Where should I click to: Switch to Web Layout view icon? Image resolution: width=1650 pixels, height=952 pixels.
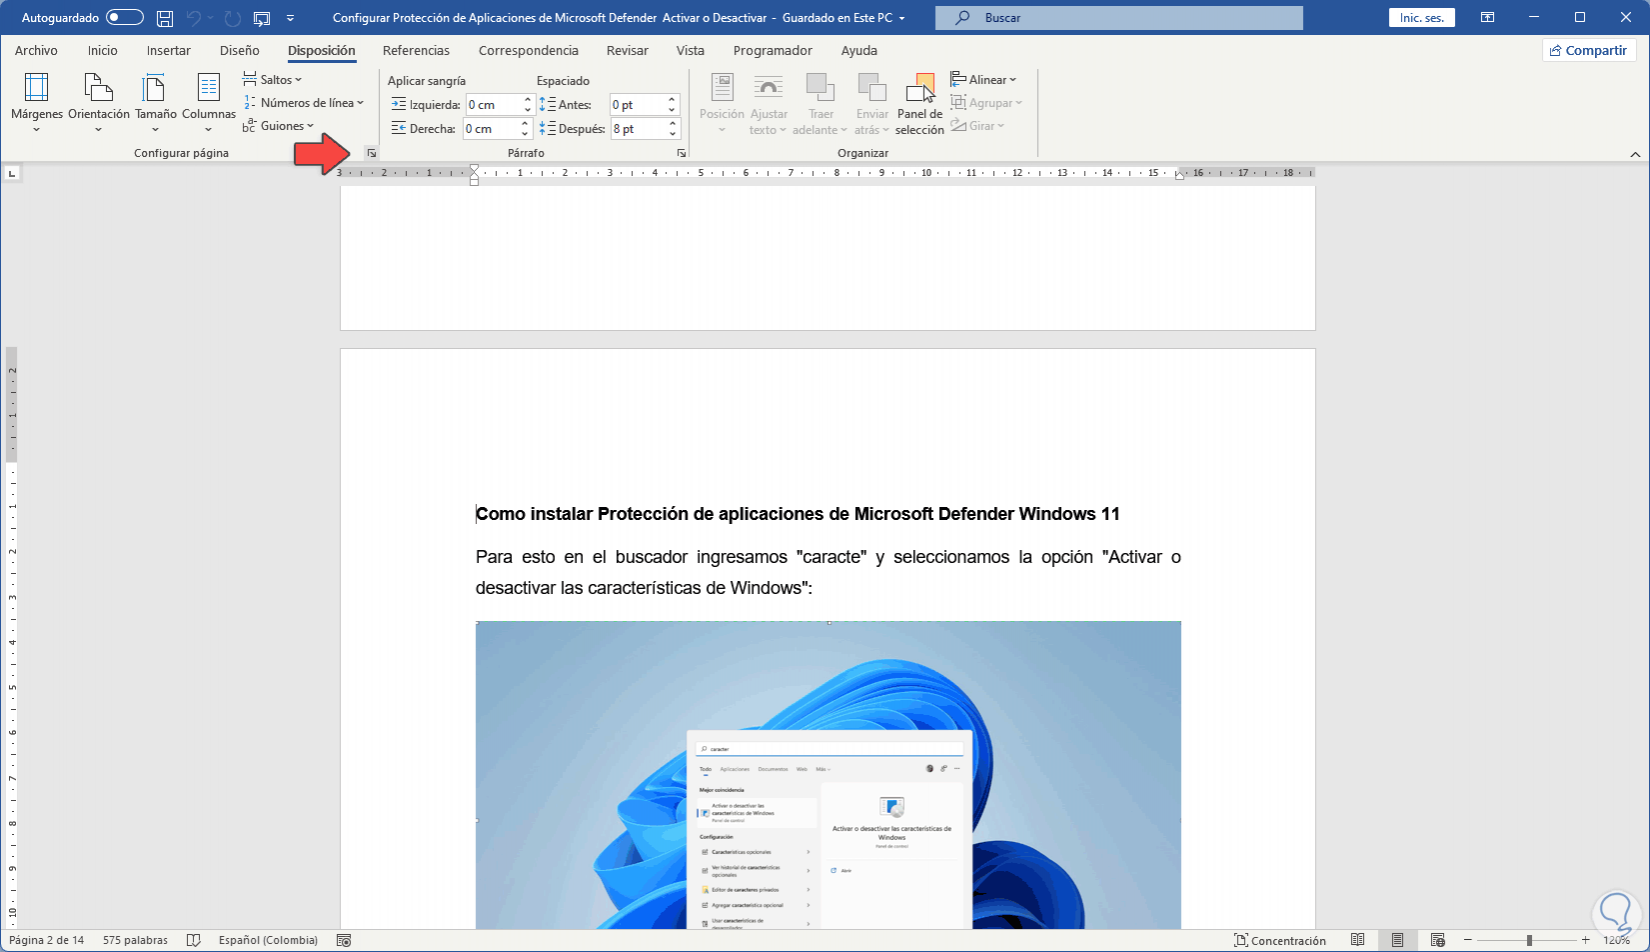click(1437, 940)
